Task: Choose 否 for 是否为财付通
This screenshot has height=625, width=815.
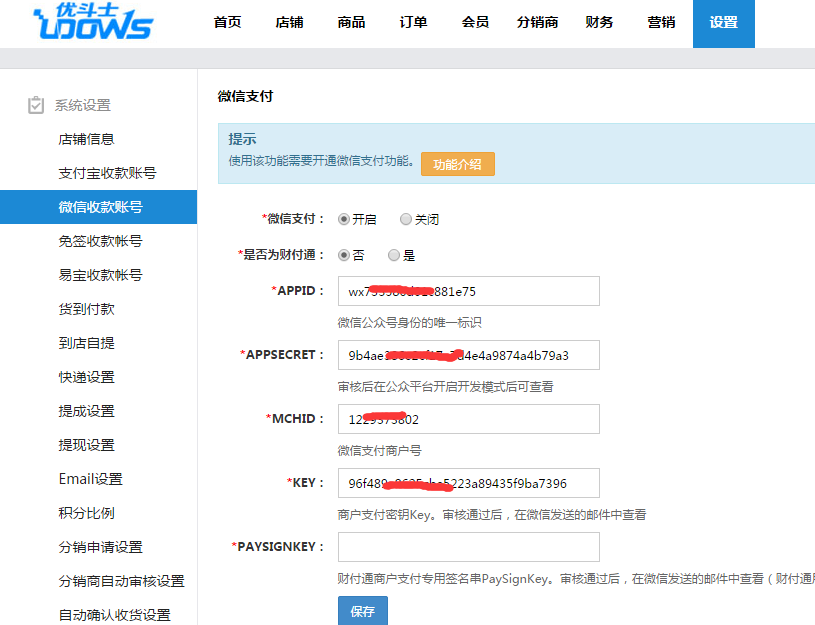Action: [x=344, y=255]
